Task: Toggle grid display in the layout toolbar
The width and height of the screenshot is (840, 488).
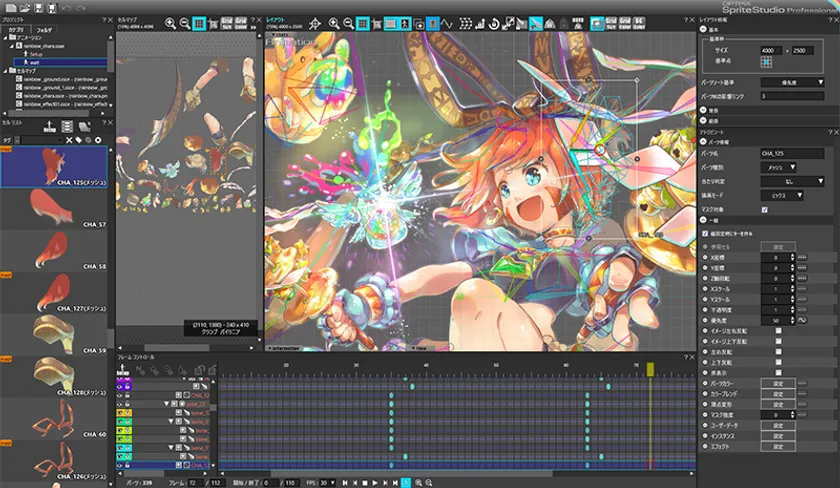Action: [x=364, y=22]
